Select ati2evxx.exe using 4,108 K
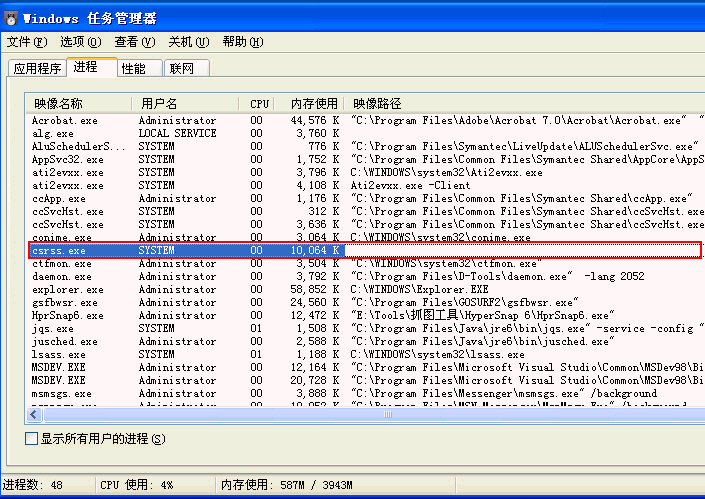Screen dimensions: 705x499 point(366,186)
